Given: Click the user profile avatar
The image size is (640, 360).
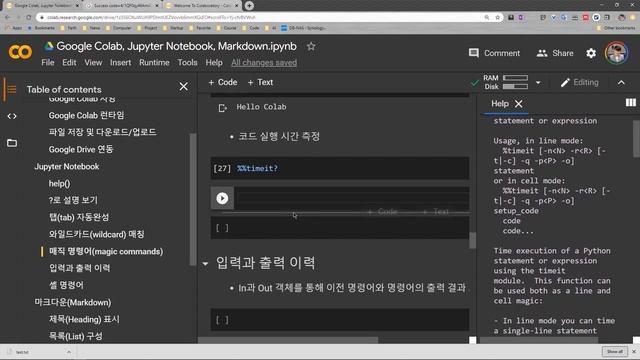Looking at the screenshot, I should (616, 53).
